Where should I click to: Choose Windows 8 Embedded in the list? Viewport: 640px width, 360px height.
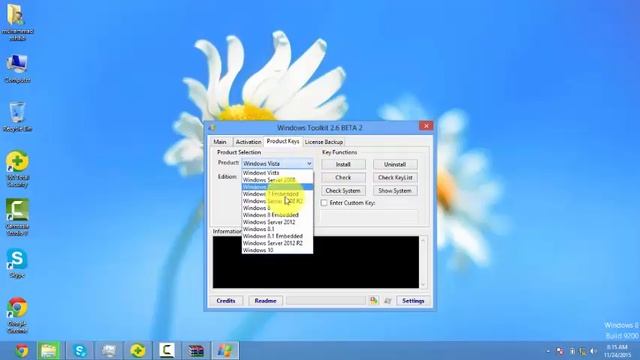pyautogui.click(x=277, y=215)
